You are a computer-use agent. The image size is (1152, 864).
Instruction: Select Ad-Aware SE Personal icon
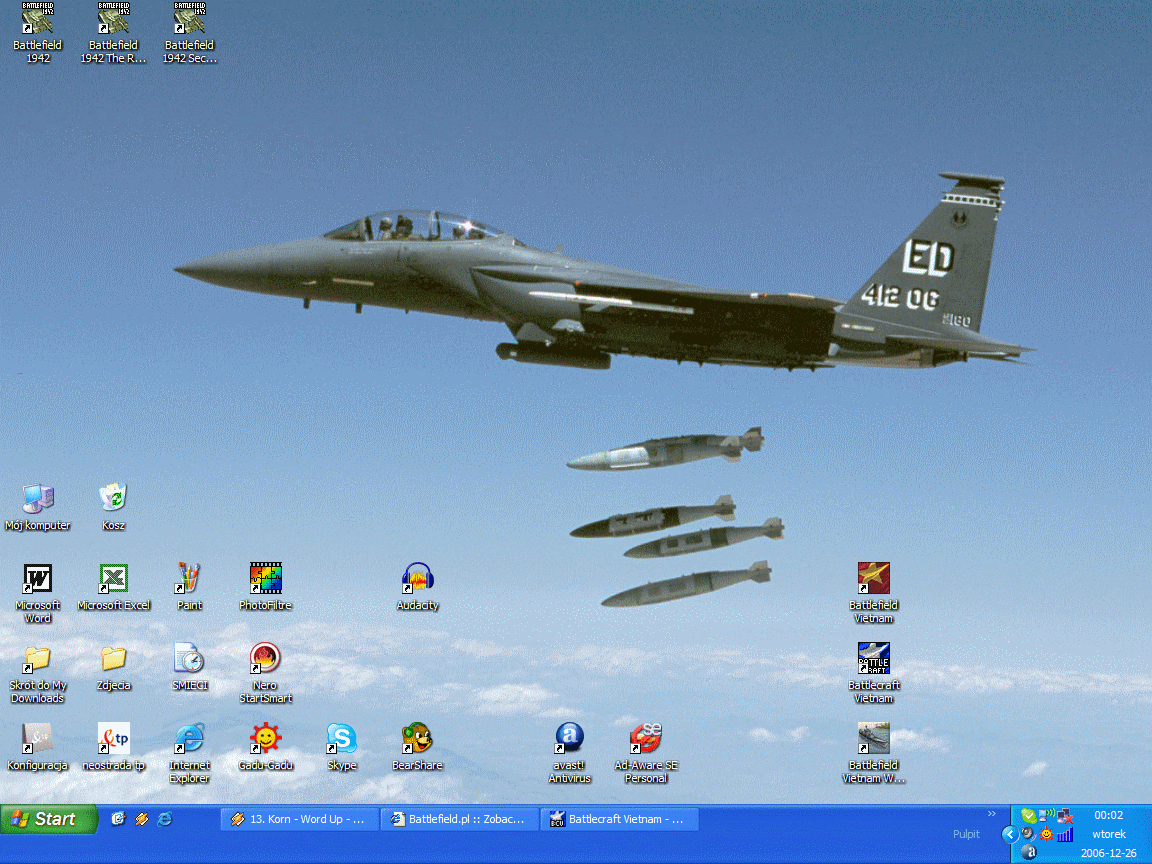click(x=645, y=738)
